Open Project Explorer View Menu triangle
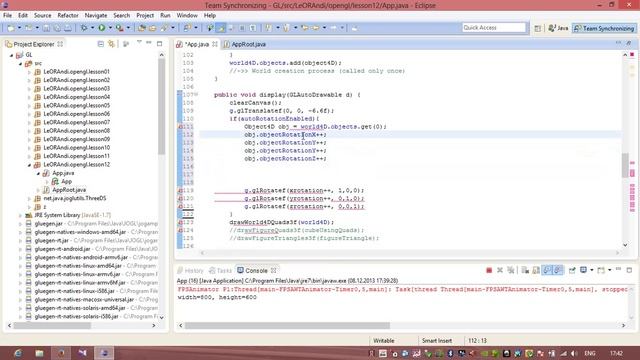The height and width of the screenshot is (360, 640). click(139, 43)
